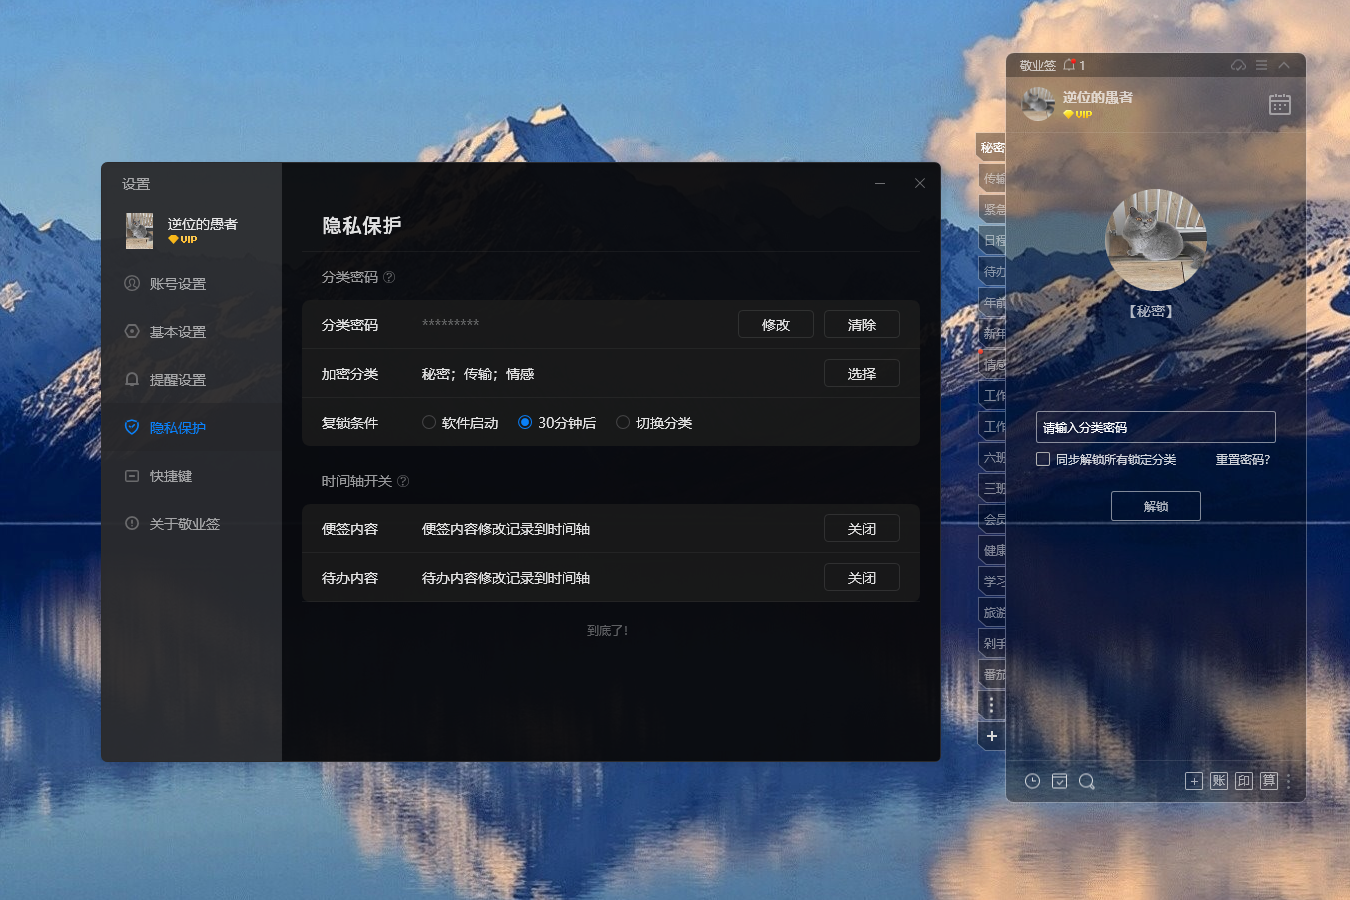Check 同步解锁所有锁定分类 checkbox
Screen dimensions: 1350x900
pyautogui.click(x=1043, y=459)
